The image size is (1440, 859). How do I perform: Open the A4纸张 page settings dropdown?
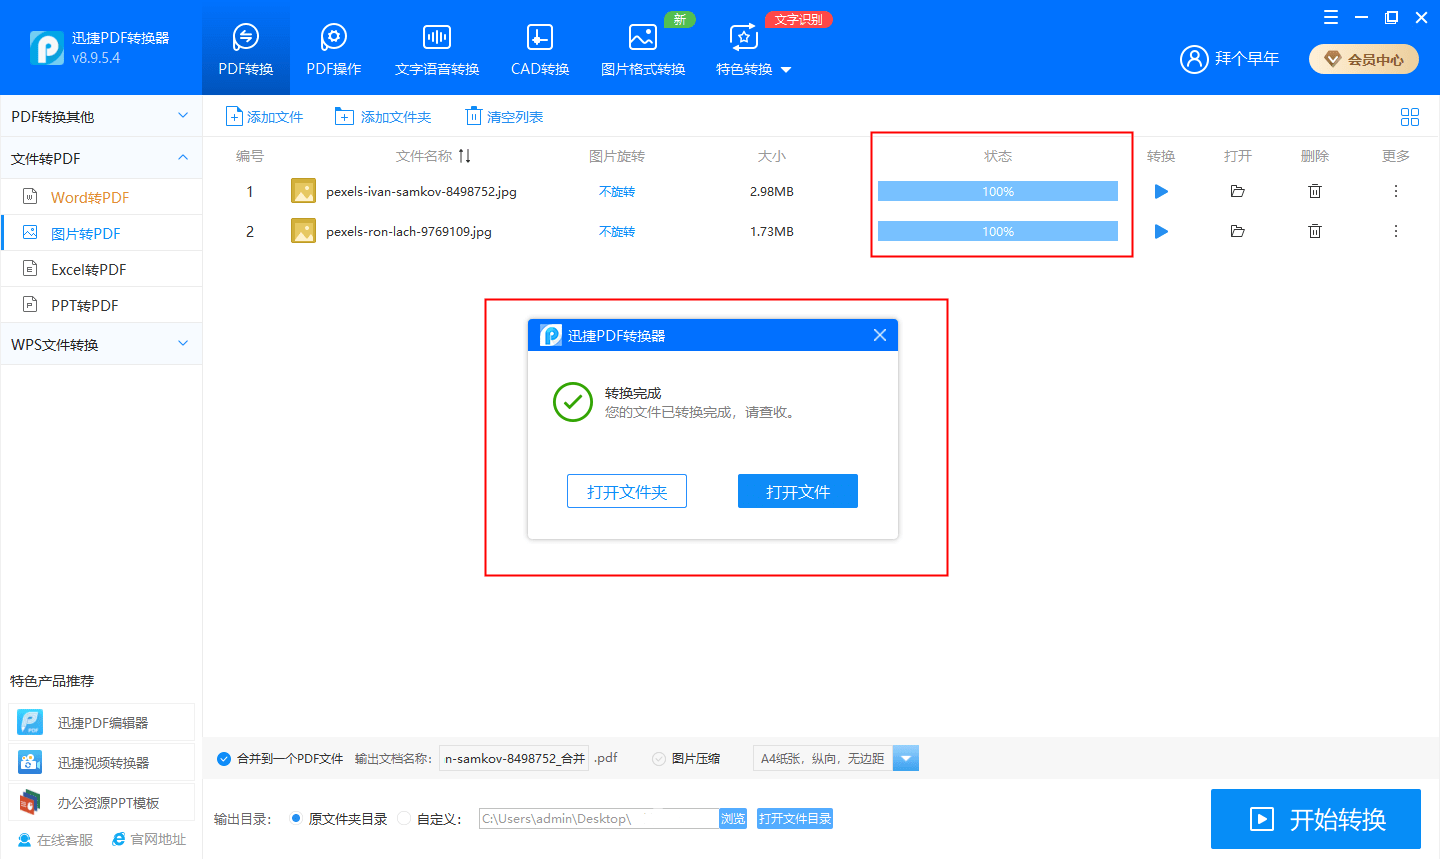(x=905, y=758)
